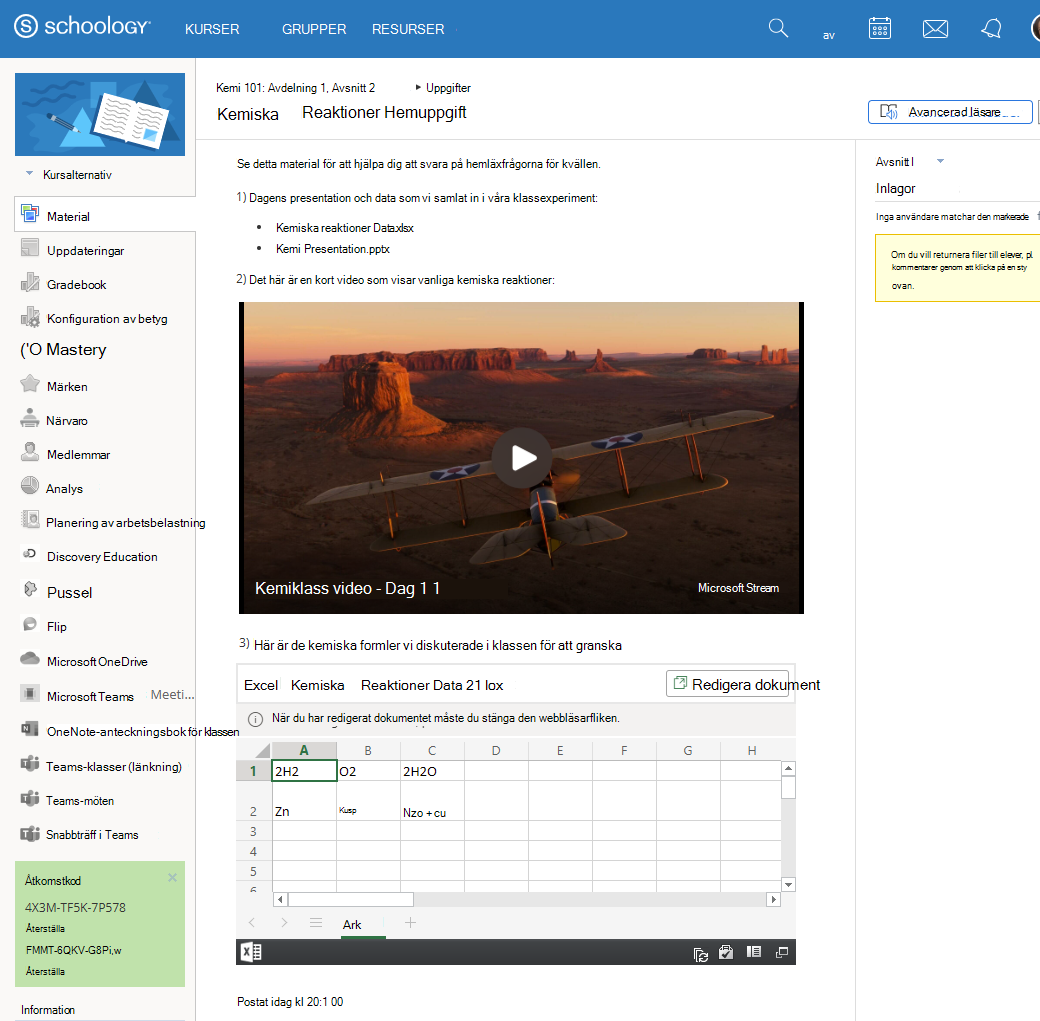
Task: Open Discovery Education app
Action: click(102, 557)
